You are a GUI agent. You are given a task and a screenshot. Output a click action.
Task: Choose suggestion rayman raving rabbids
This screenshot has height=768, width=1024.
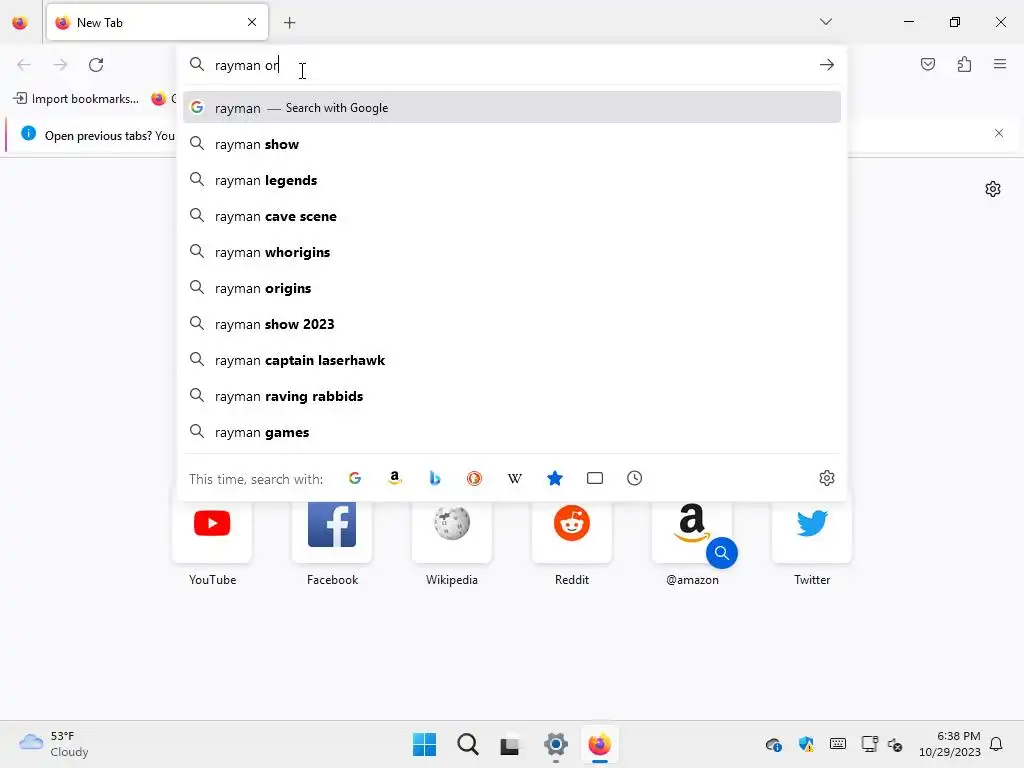coord(512,396)
